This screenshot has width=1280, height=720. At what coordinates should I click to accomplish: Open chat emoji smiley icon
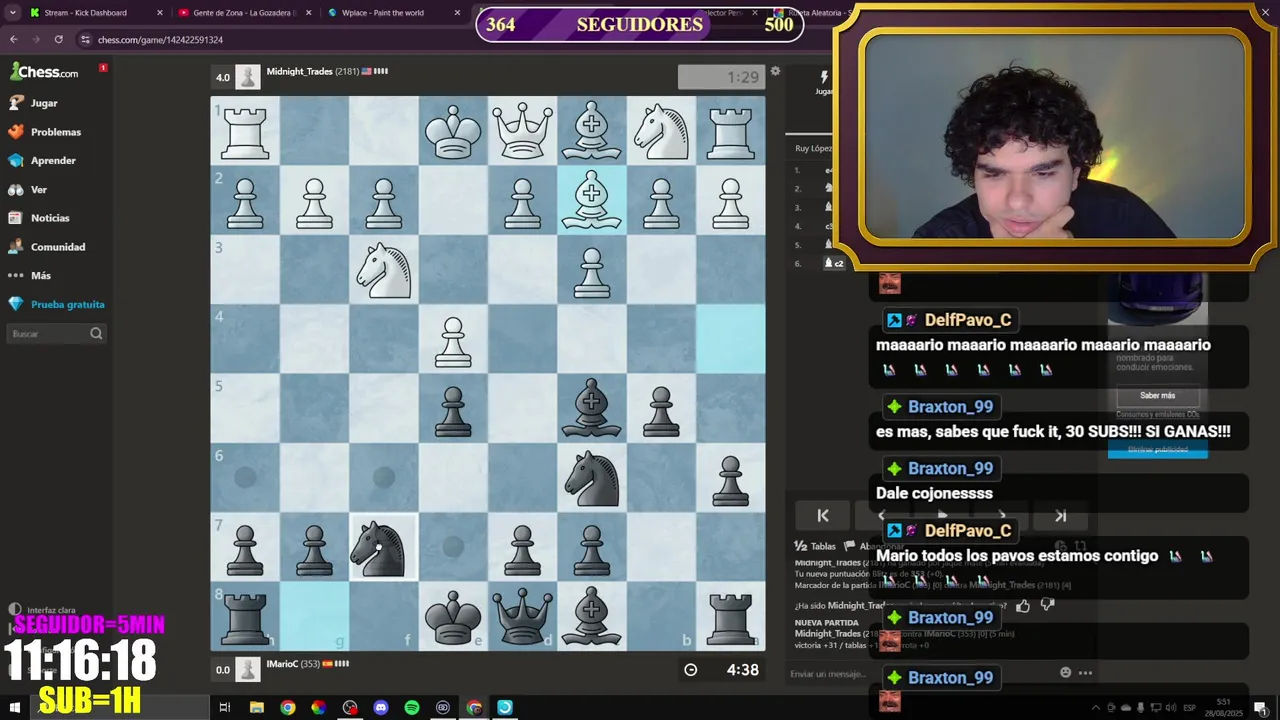tap(1065, 673)
